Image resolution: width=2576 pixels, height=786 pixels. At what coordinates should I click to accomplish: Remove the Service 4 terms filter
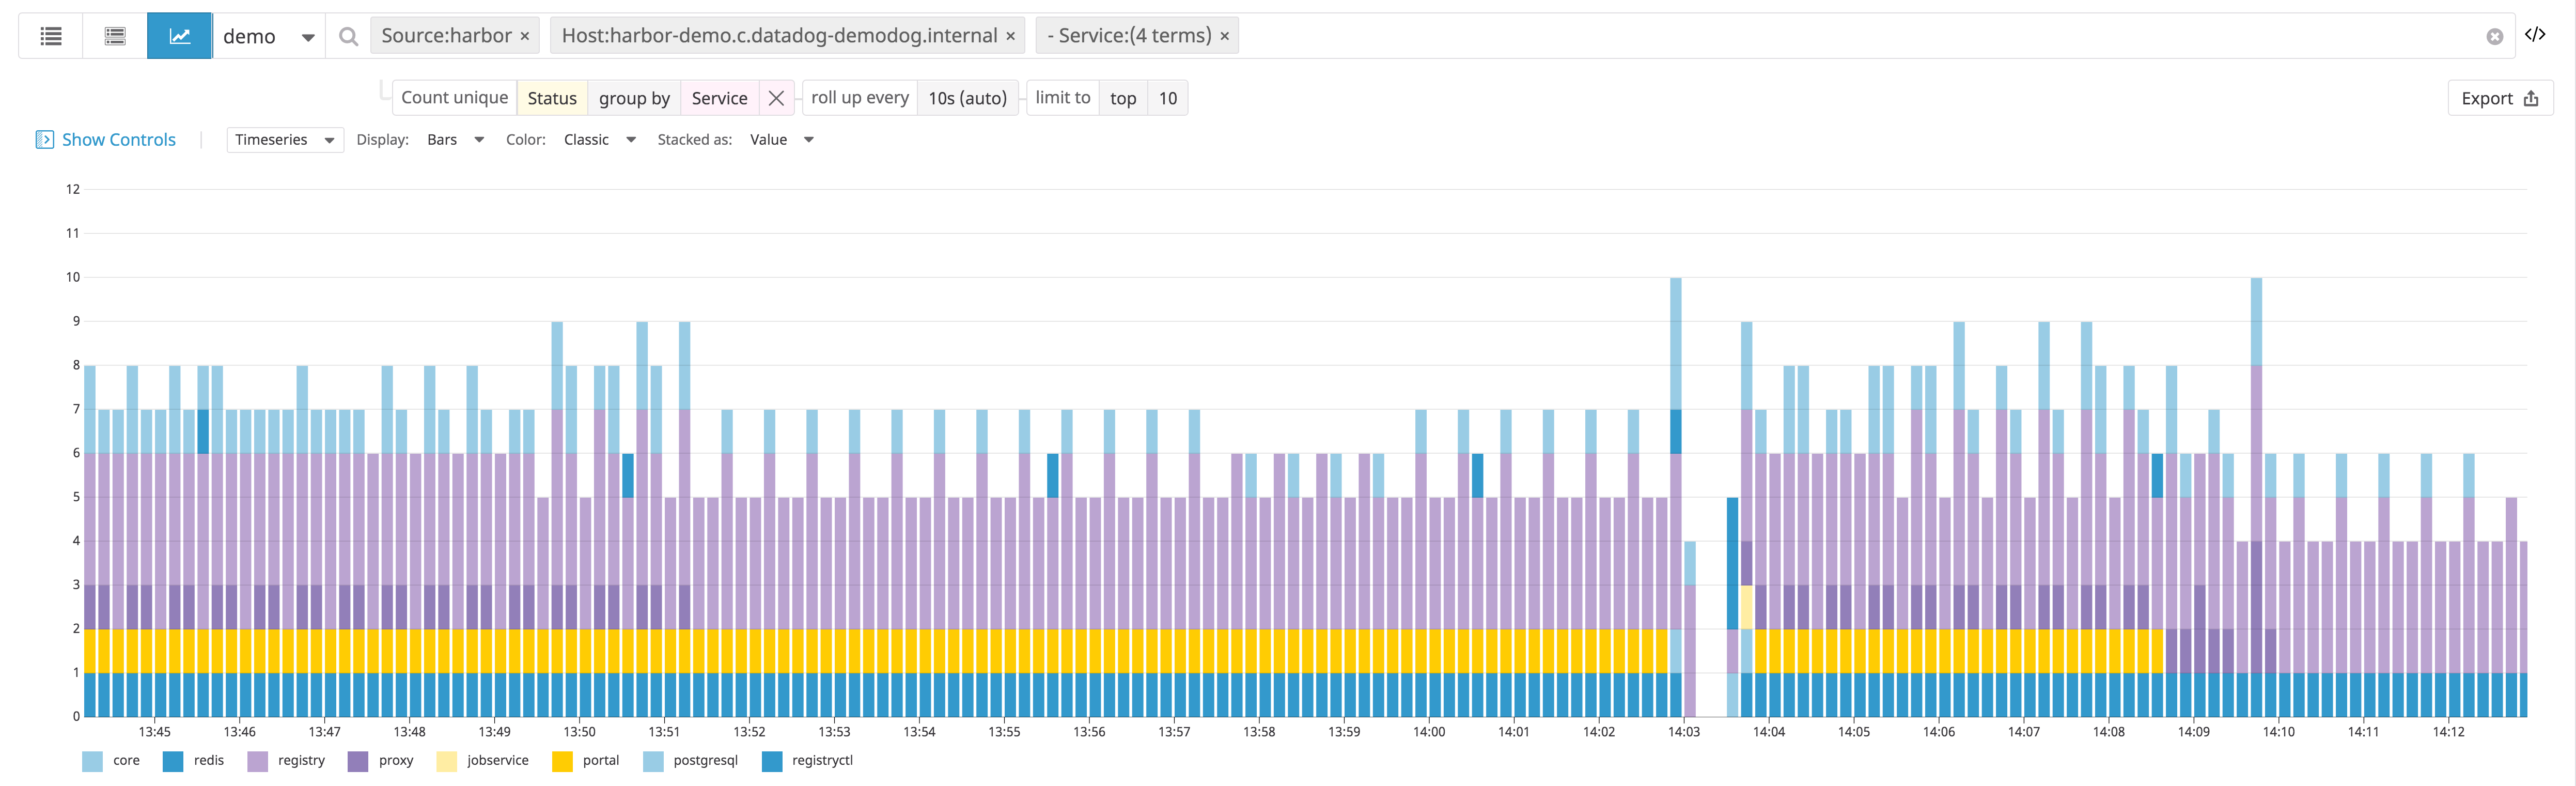[x=1225, y=36]
